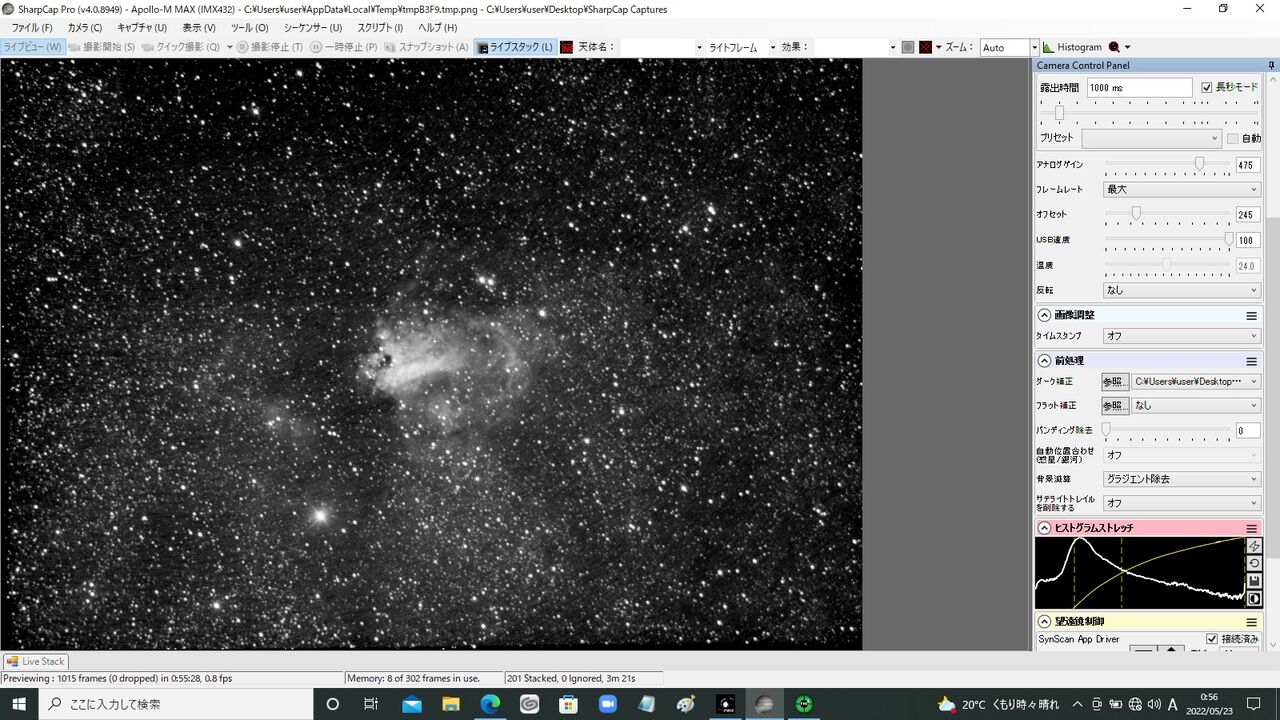Click the 露出時間 input field

1139,88
